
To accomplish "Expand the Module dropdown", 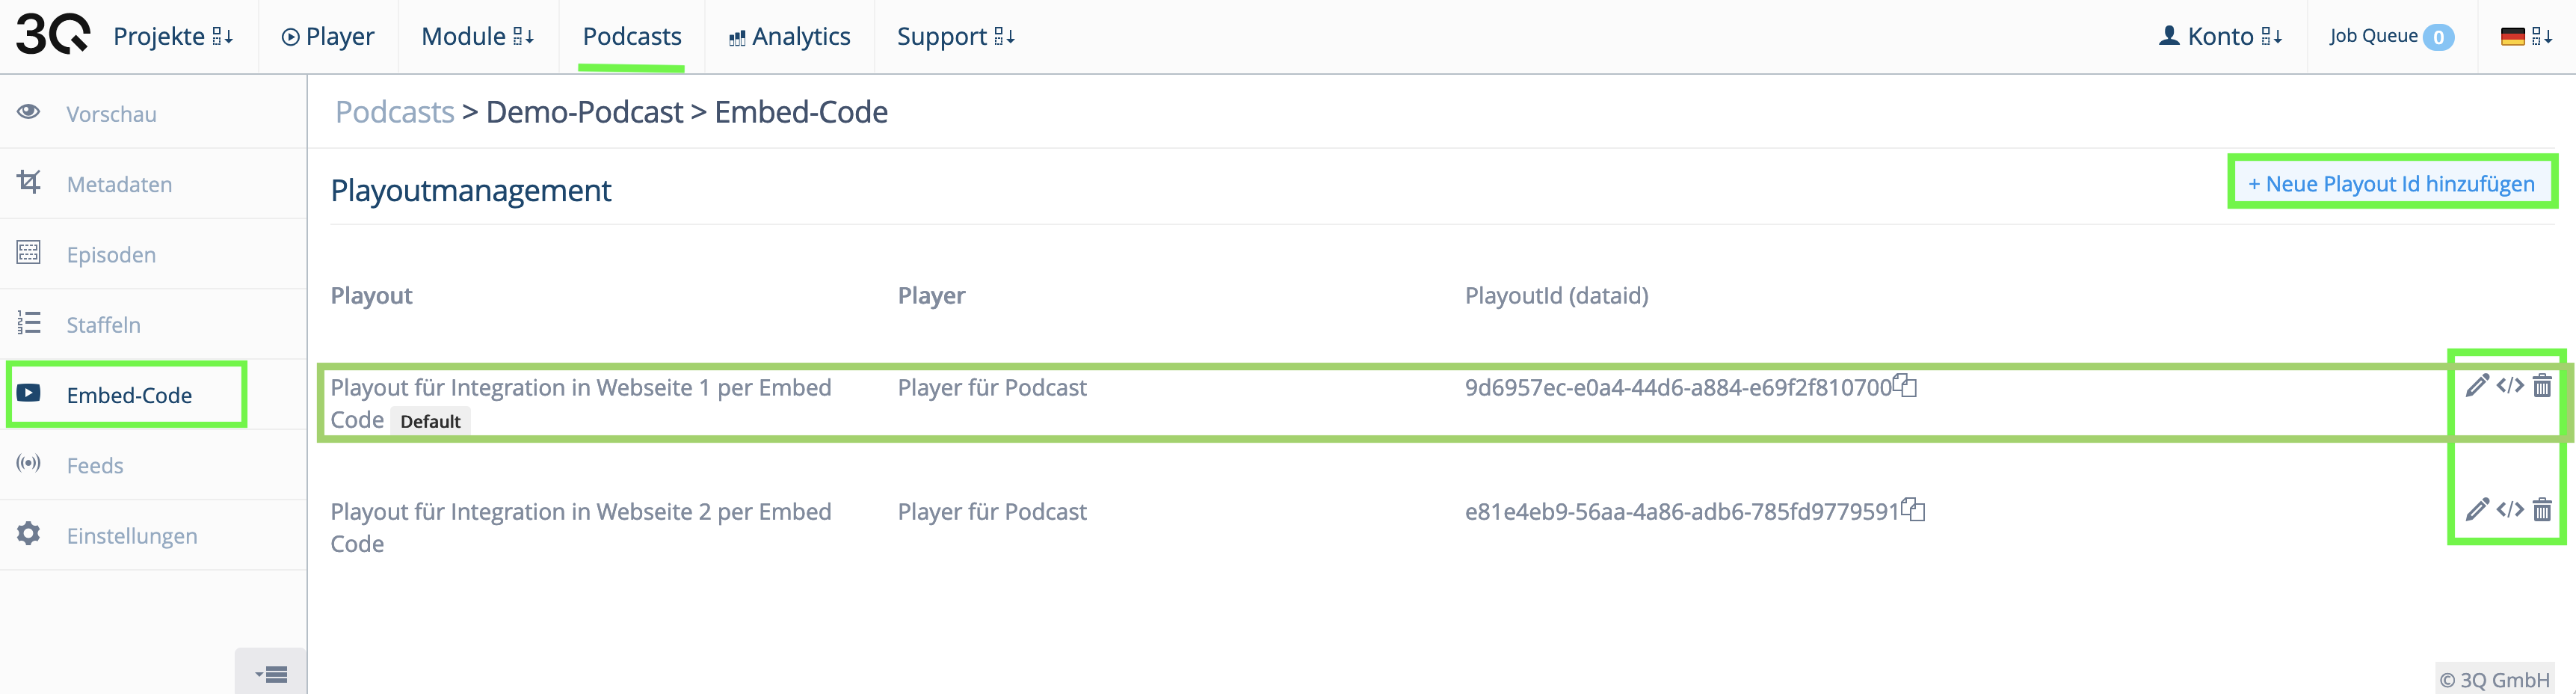I will click(x=478, y=36).
